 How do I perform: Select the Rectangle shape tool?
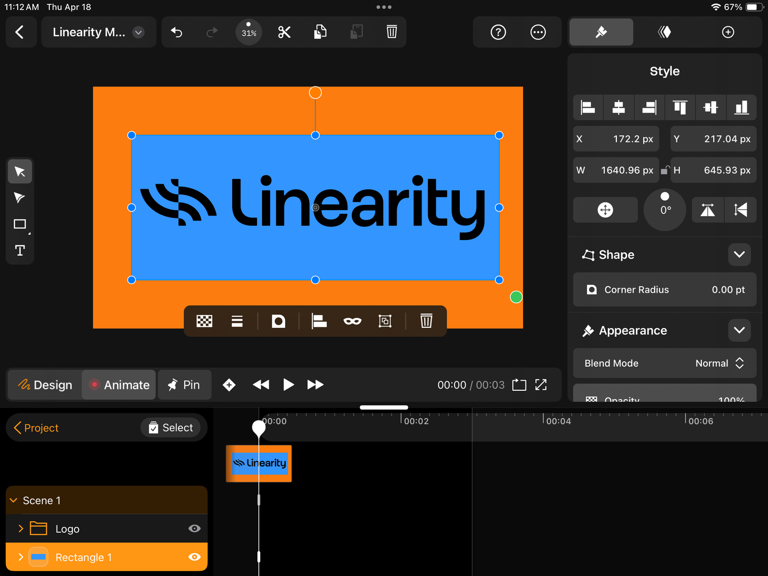(20, 224)
